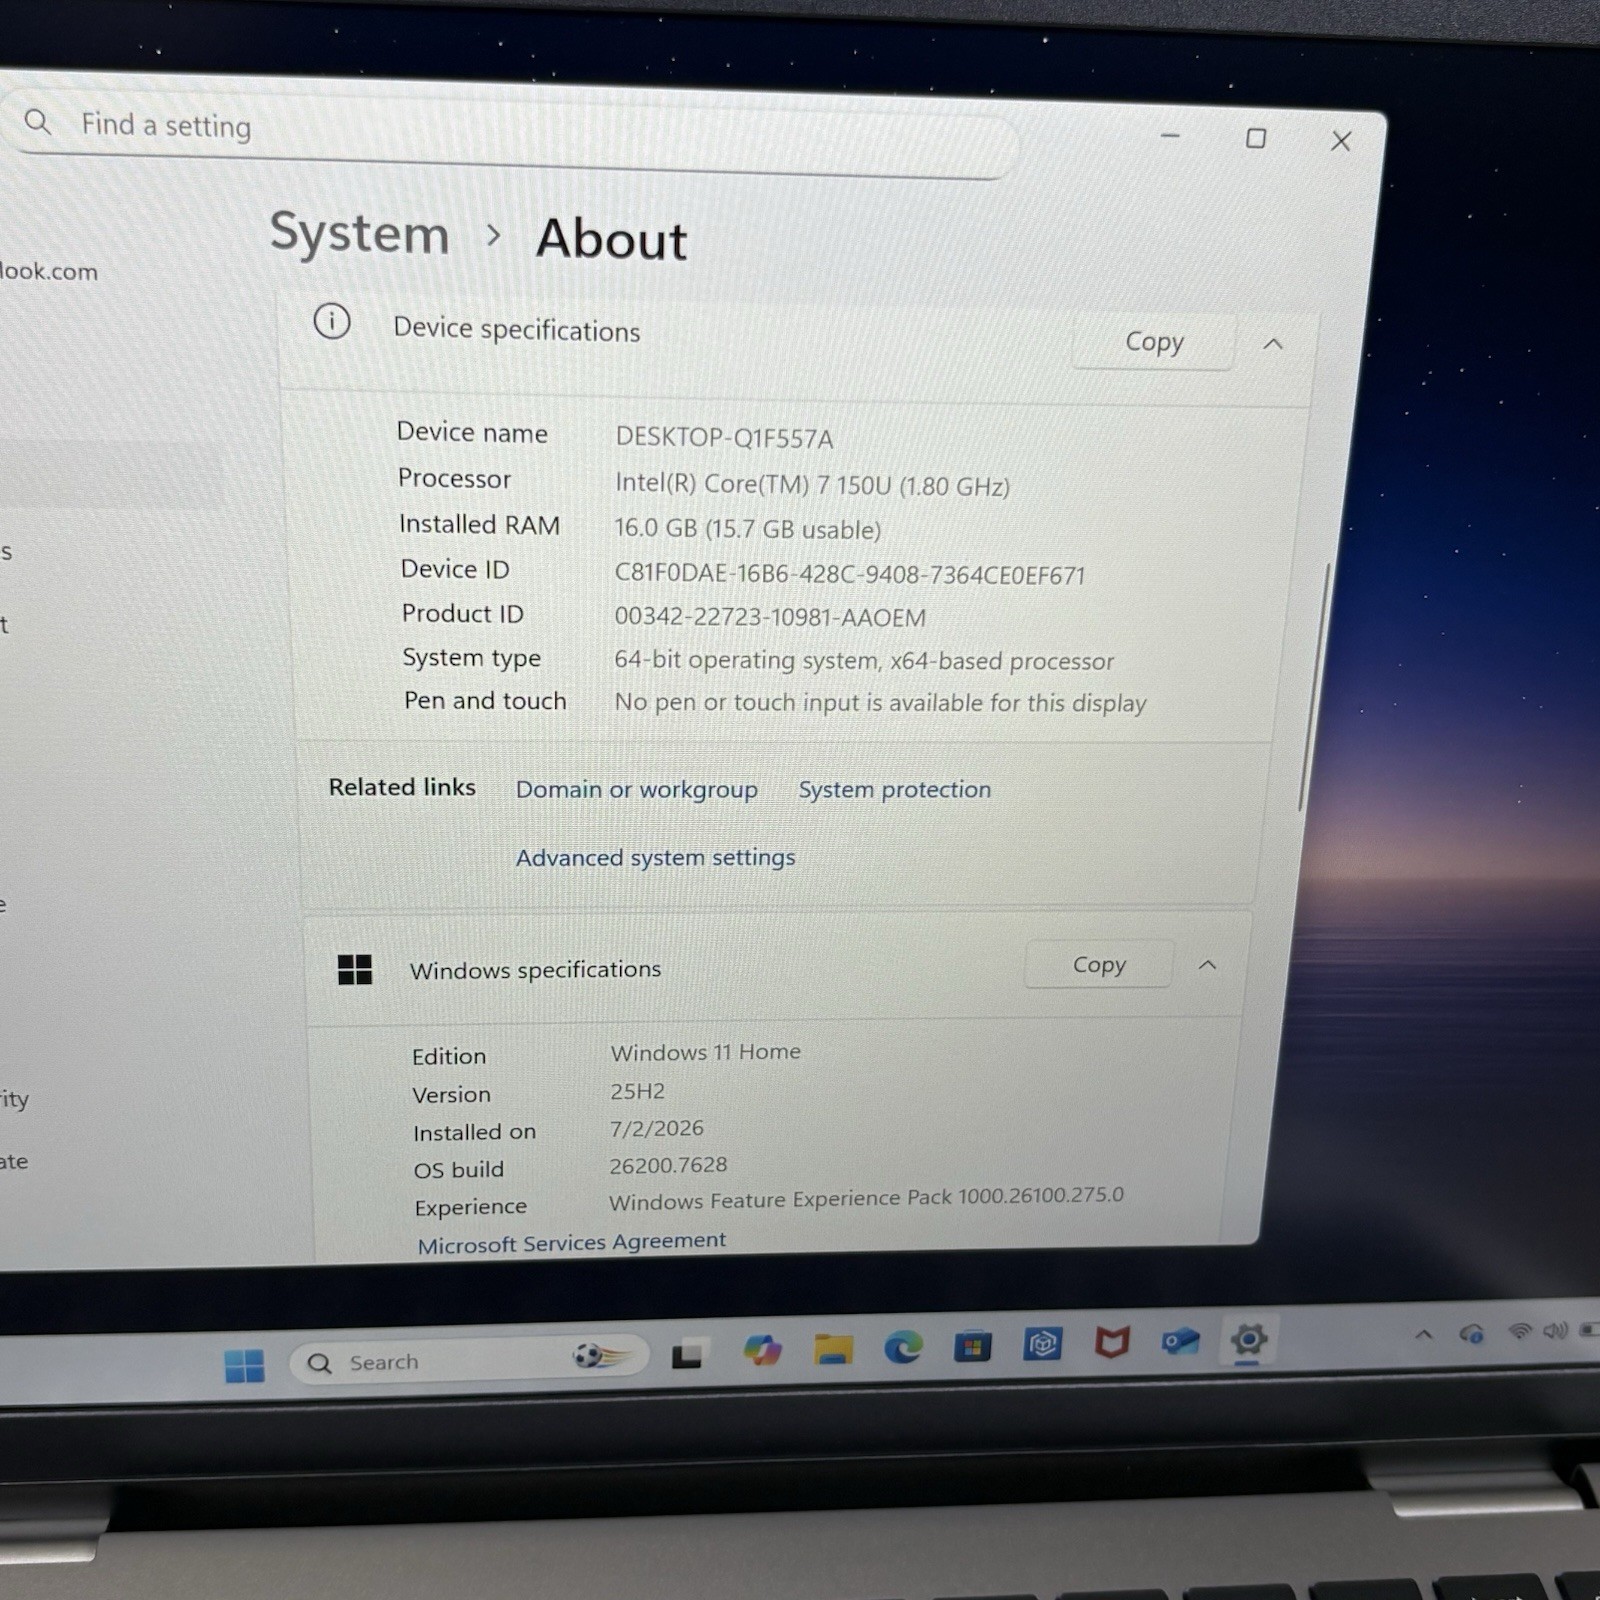Select Windows Feature Experience Pack value
Screen dimensions: 1600x1600
point(866,1198)
